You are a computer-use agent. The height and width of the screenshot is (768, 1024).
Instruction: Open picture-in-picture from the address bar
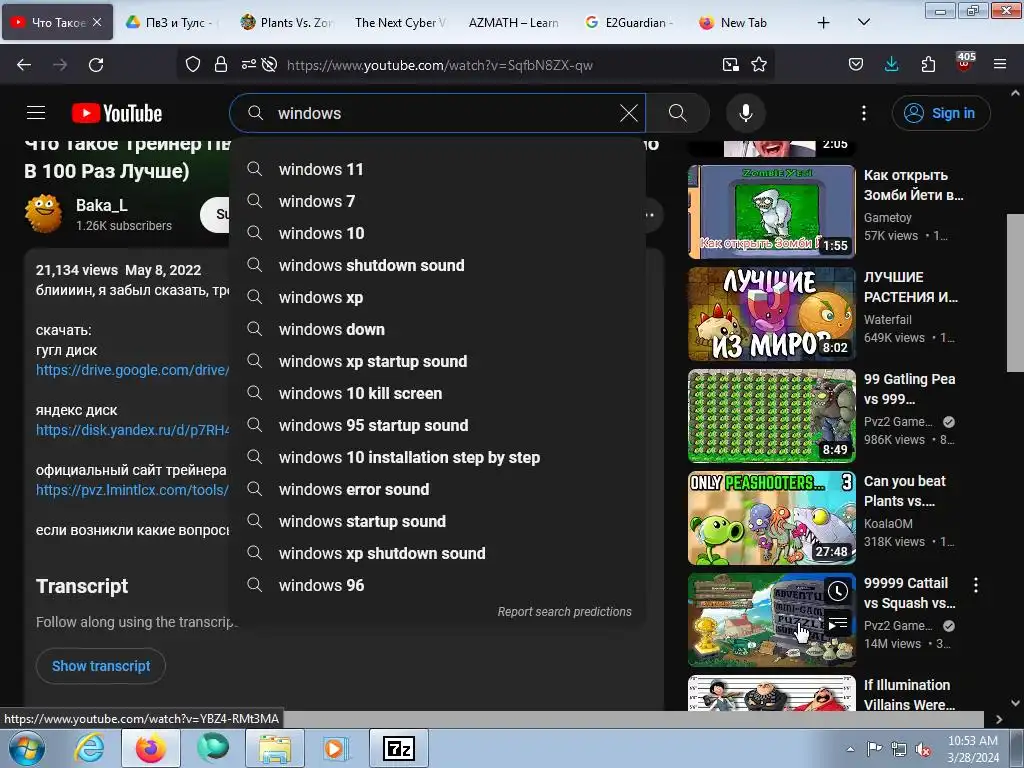pyautogui.click(x=731, y=64)
